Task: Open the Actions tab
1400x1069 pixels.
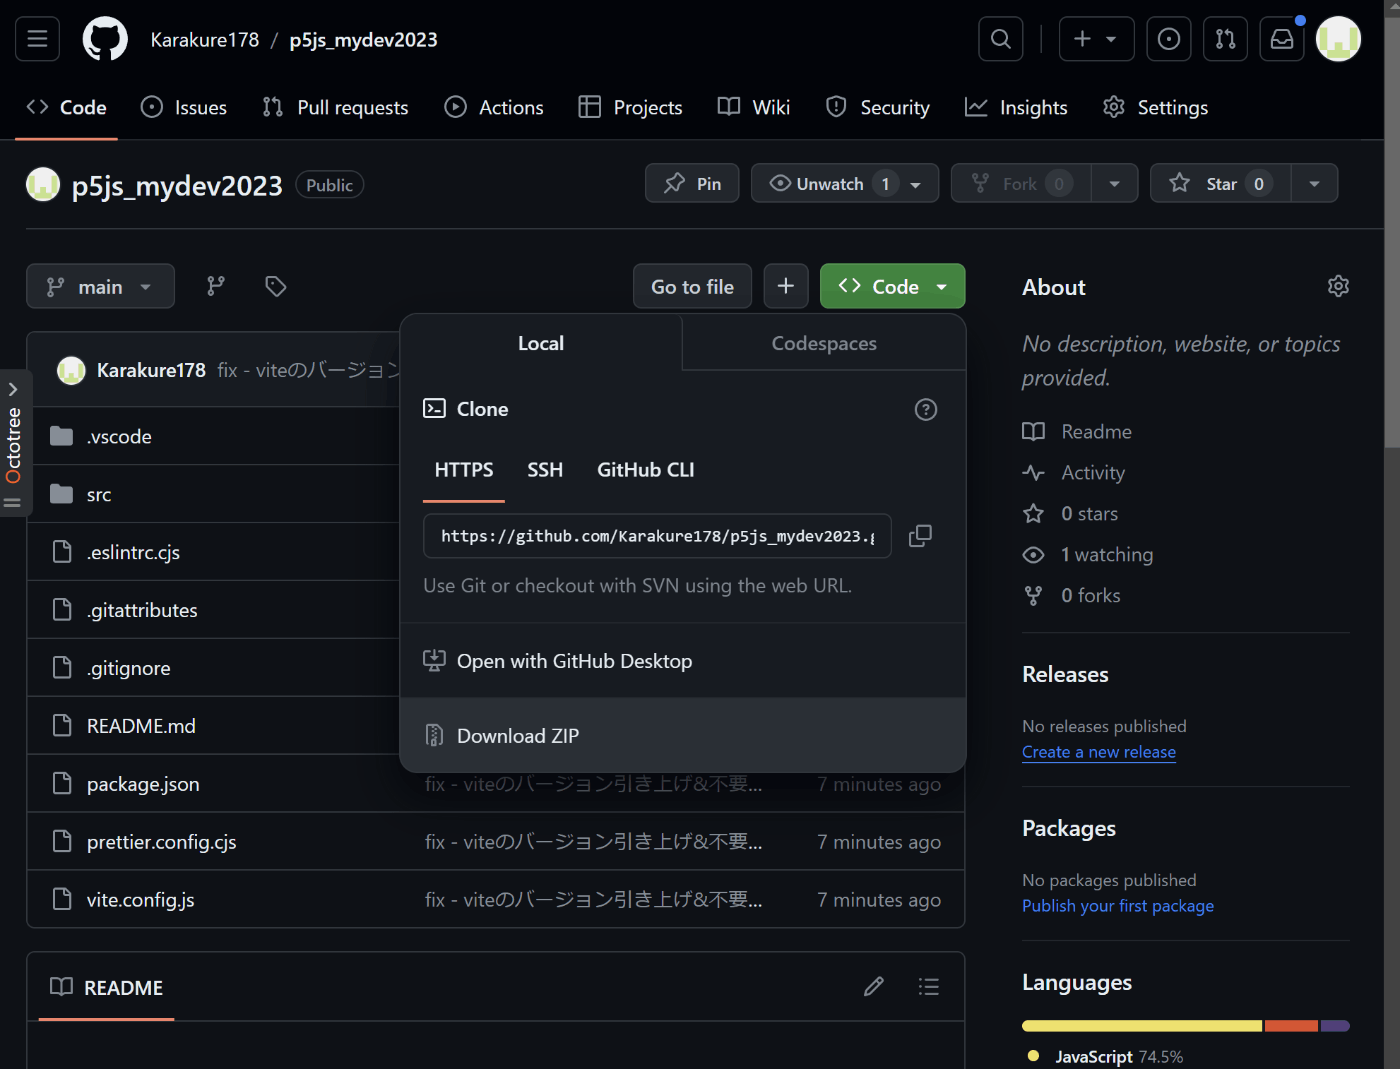Action: point(494,107)
